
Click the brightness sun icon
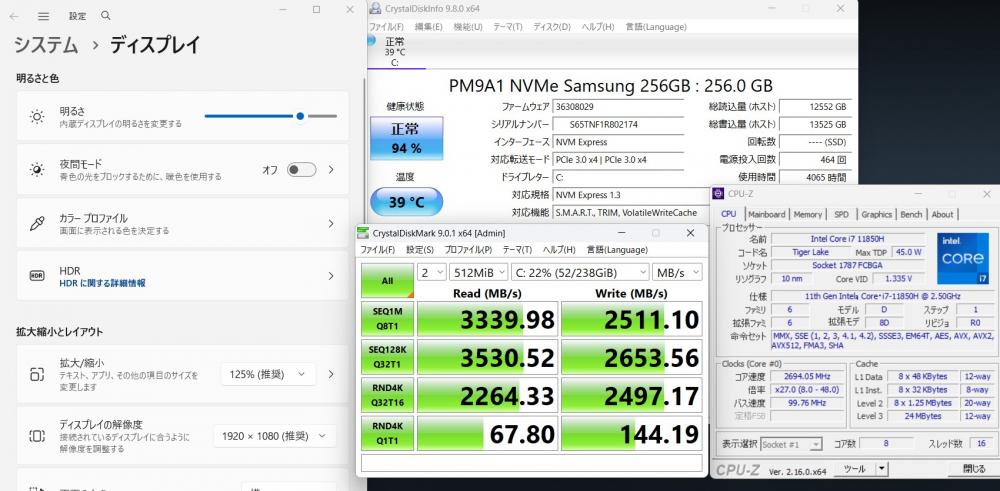pos(37,117)
